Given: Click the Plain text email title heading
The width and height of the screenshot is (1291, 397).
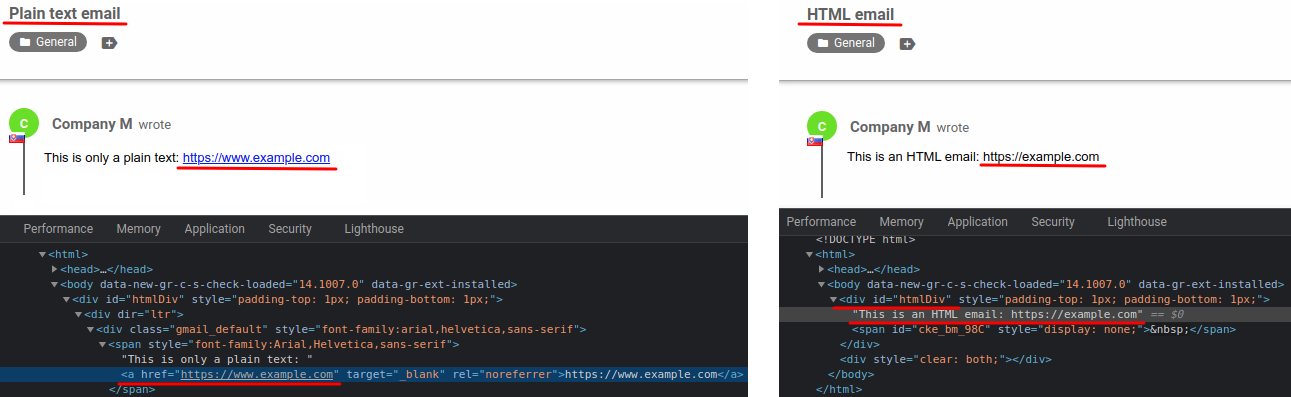Looking at the screenshot, I should [x=65, y=14].
